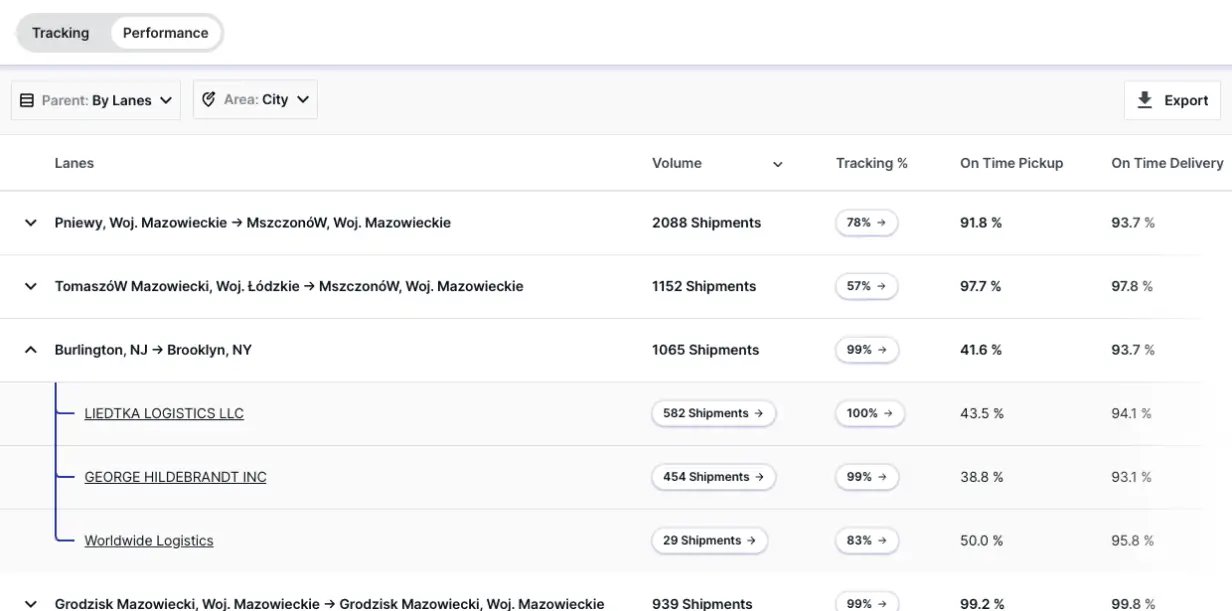Viewport: 1232px width, 611px height.
Task: Click the 78% tracking badge
Action: [x=866, y=223]
